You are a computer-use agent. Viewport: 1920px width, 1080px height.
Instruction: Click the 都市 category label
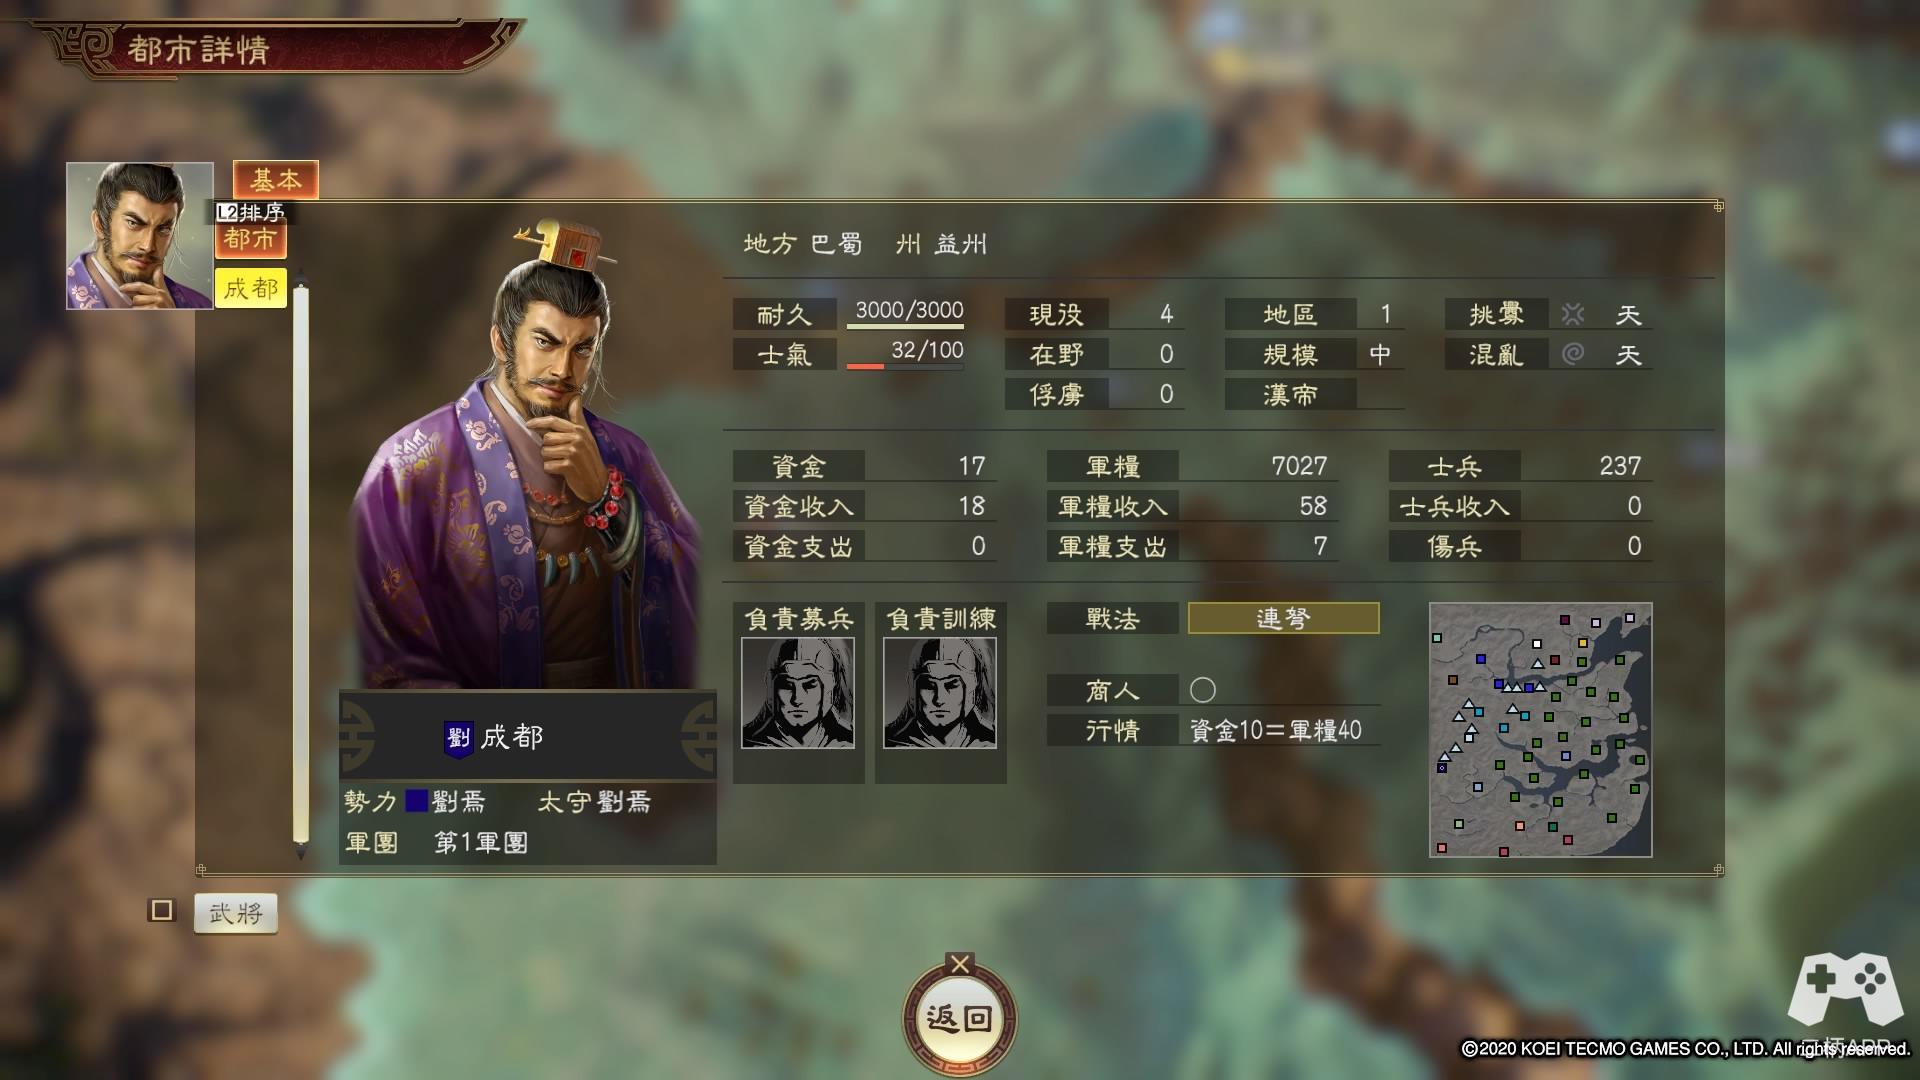pyautogui.click(x=251, y=238)
